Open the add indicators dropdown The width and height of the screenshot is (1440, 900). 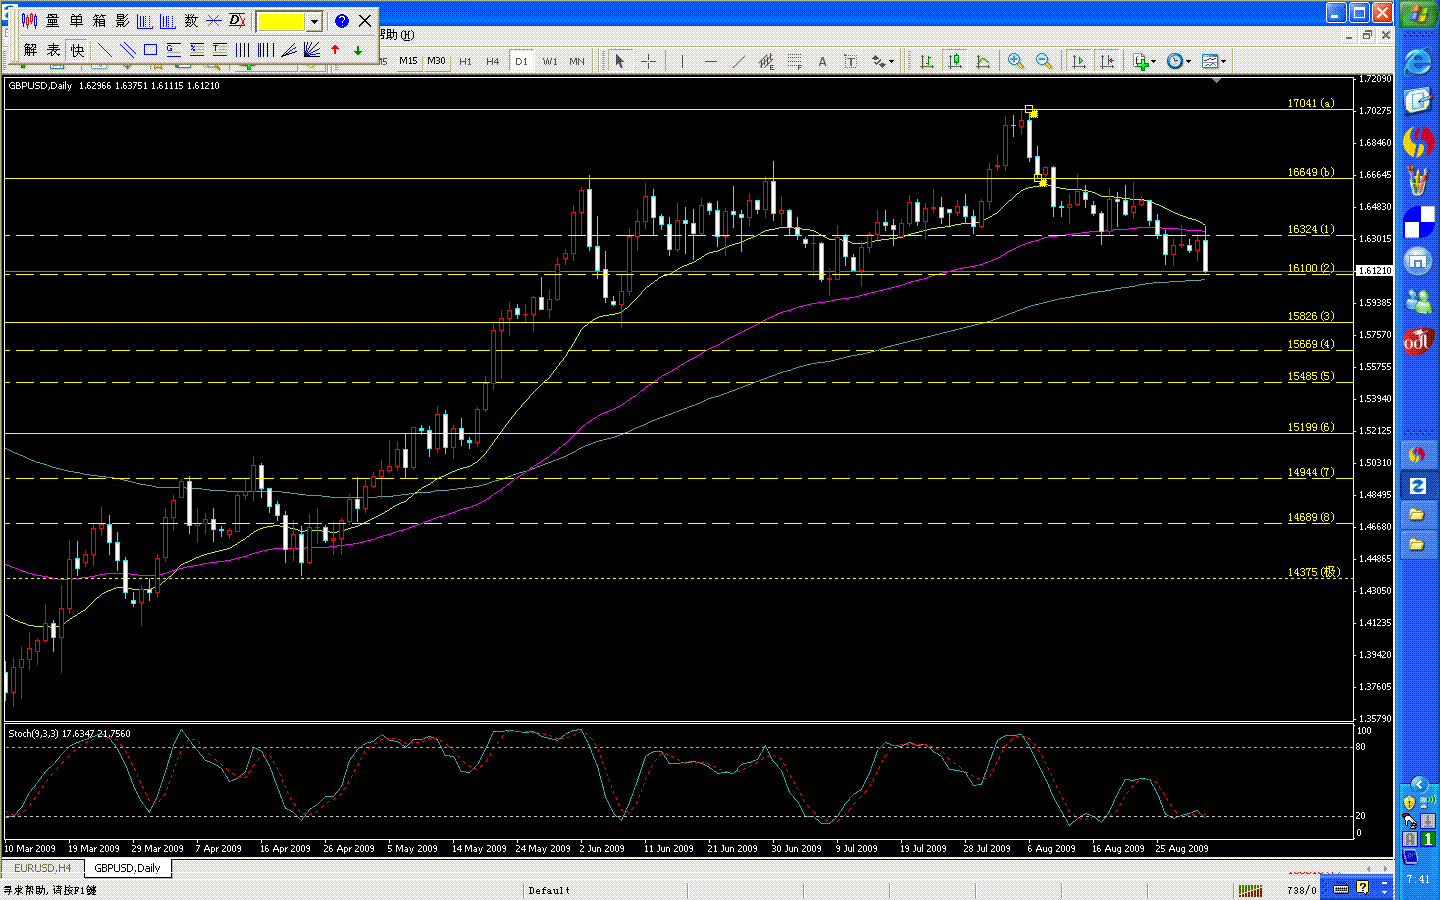1144,61
